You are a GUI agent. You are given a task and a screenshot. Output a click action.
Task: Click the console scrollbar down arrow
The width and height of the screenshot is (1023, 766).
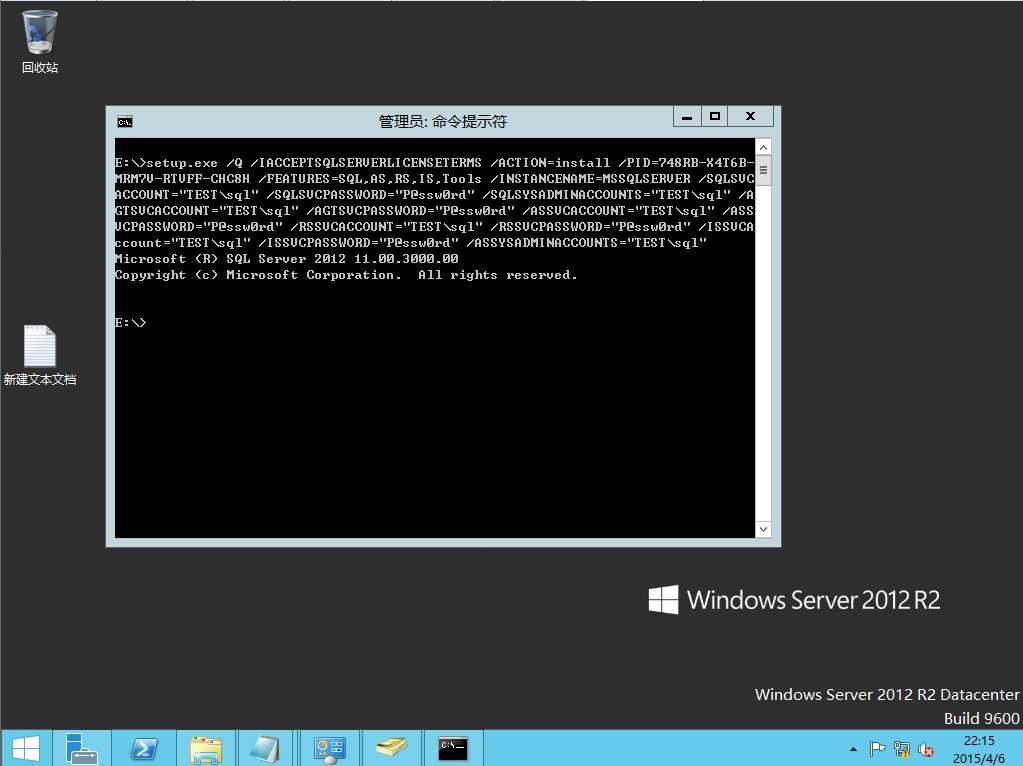[763, 529]
